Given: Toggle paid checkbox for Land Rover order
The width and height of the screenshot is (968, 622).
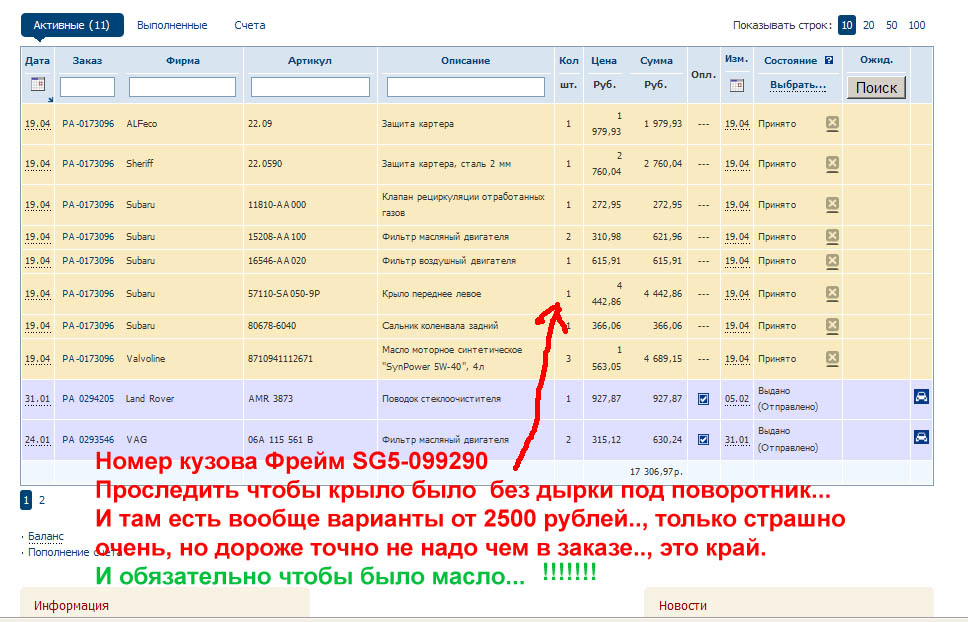Looking at the screenshot, I should coord(703,399).
